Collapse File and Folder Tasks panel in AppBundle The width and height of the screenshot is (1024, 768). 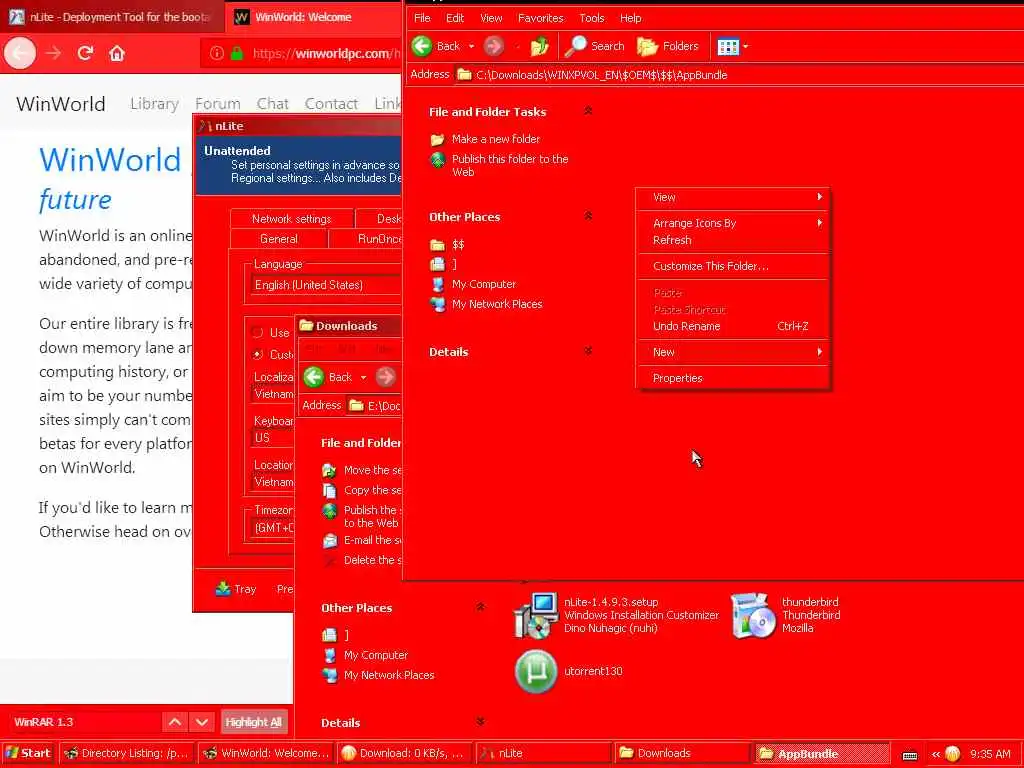pos(588,111)
